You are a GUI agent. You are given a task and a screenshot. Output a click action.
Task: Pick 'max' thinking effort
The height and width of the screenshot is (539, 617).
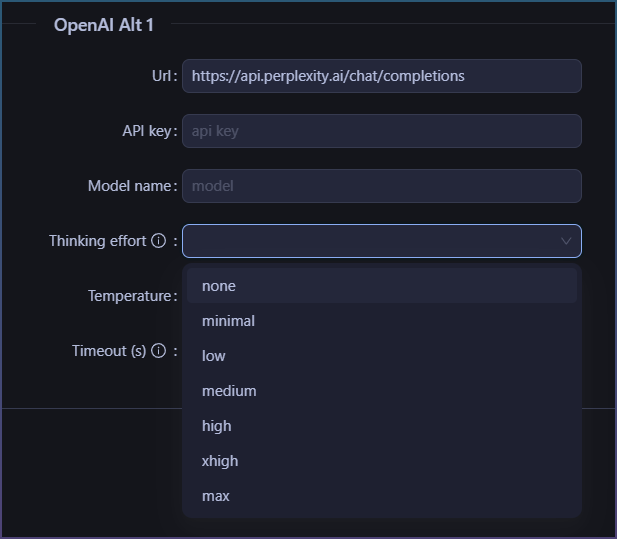point(382,496)
